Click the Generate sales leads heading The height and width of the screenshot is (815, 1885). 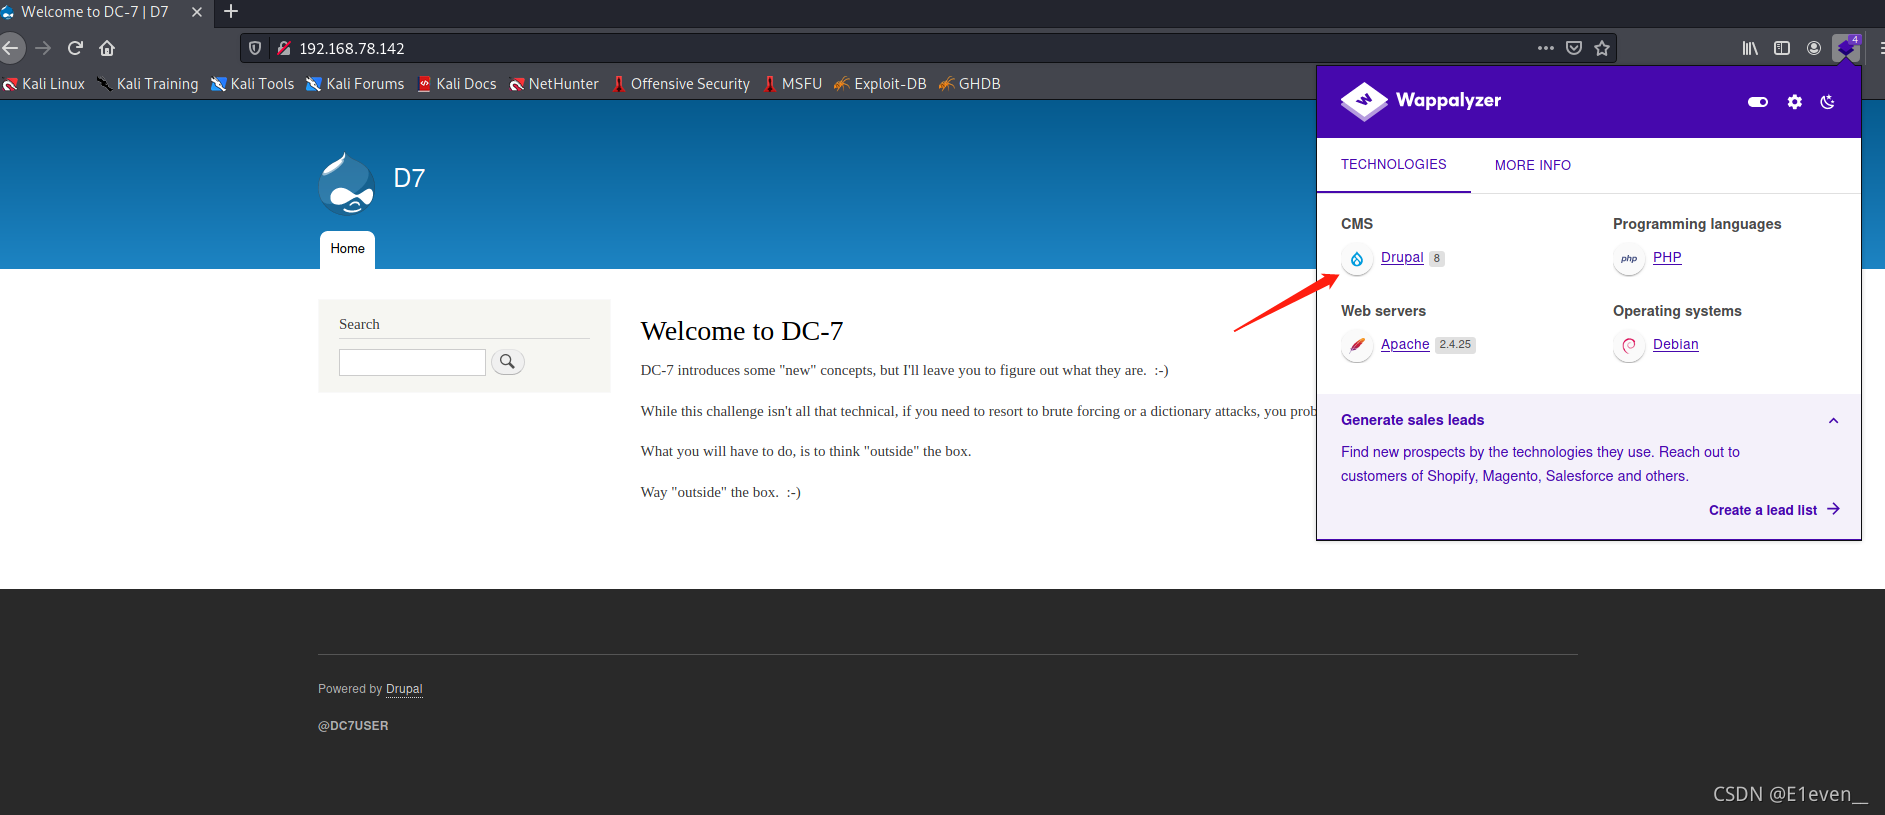pyautogui.click(x=1412, y=420)
